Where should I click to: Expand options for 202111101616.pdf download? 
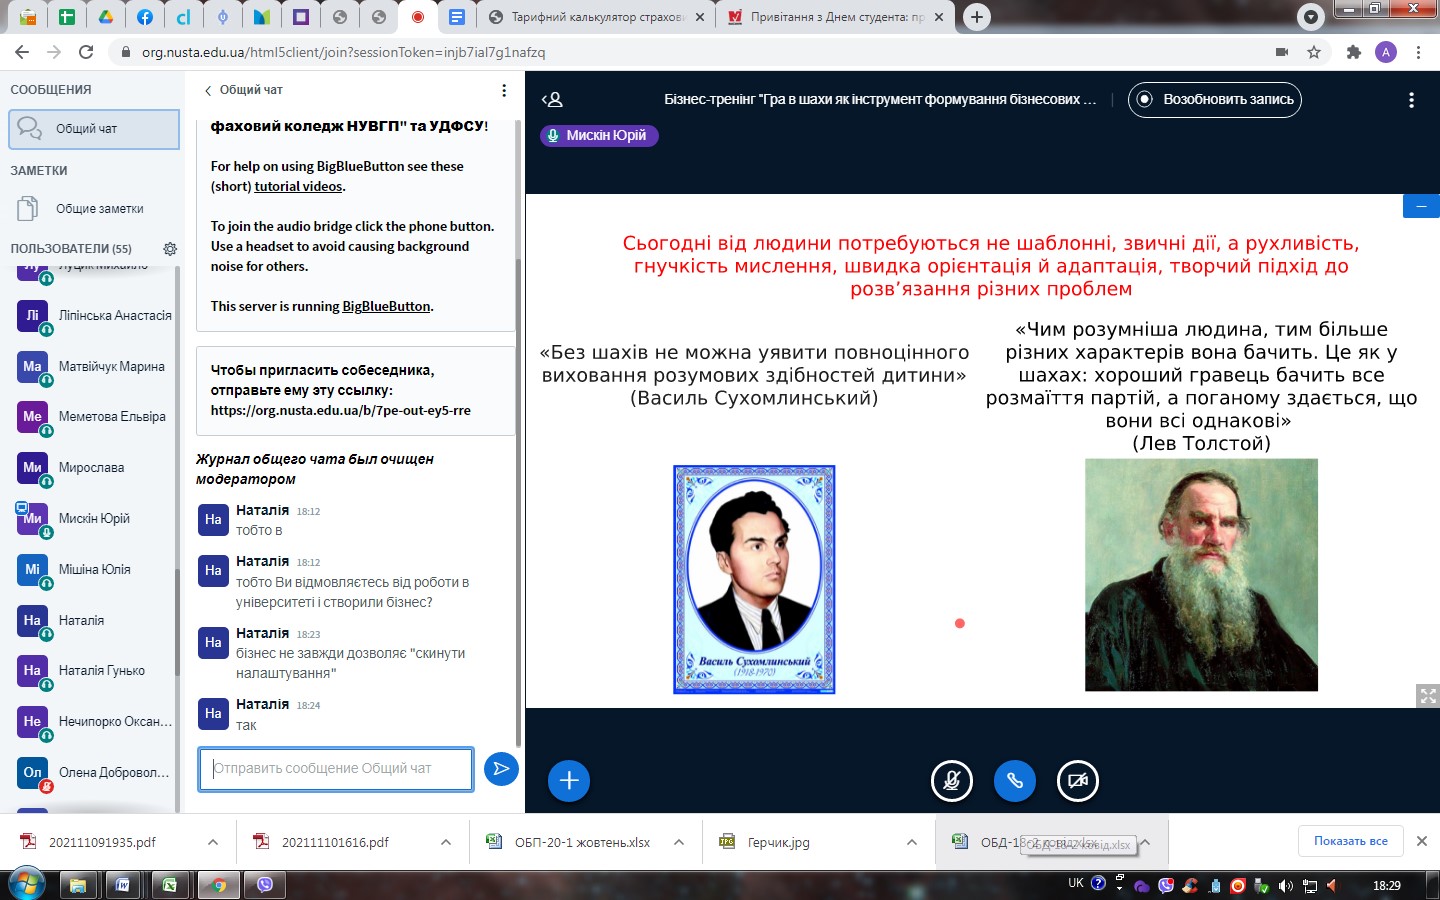tap(446, 842)
